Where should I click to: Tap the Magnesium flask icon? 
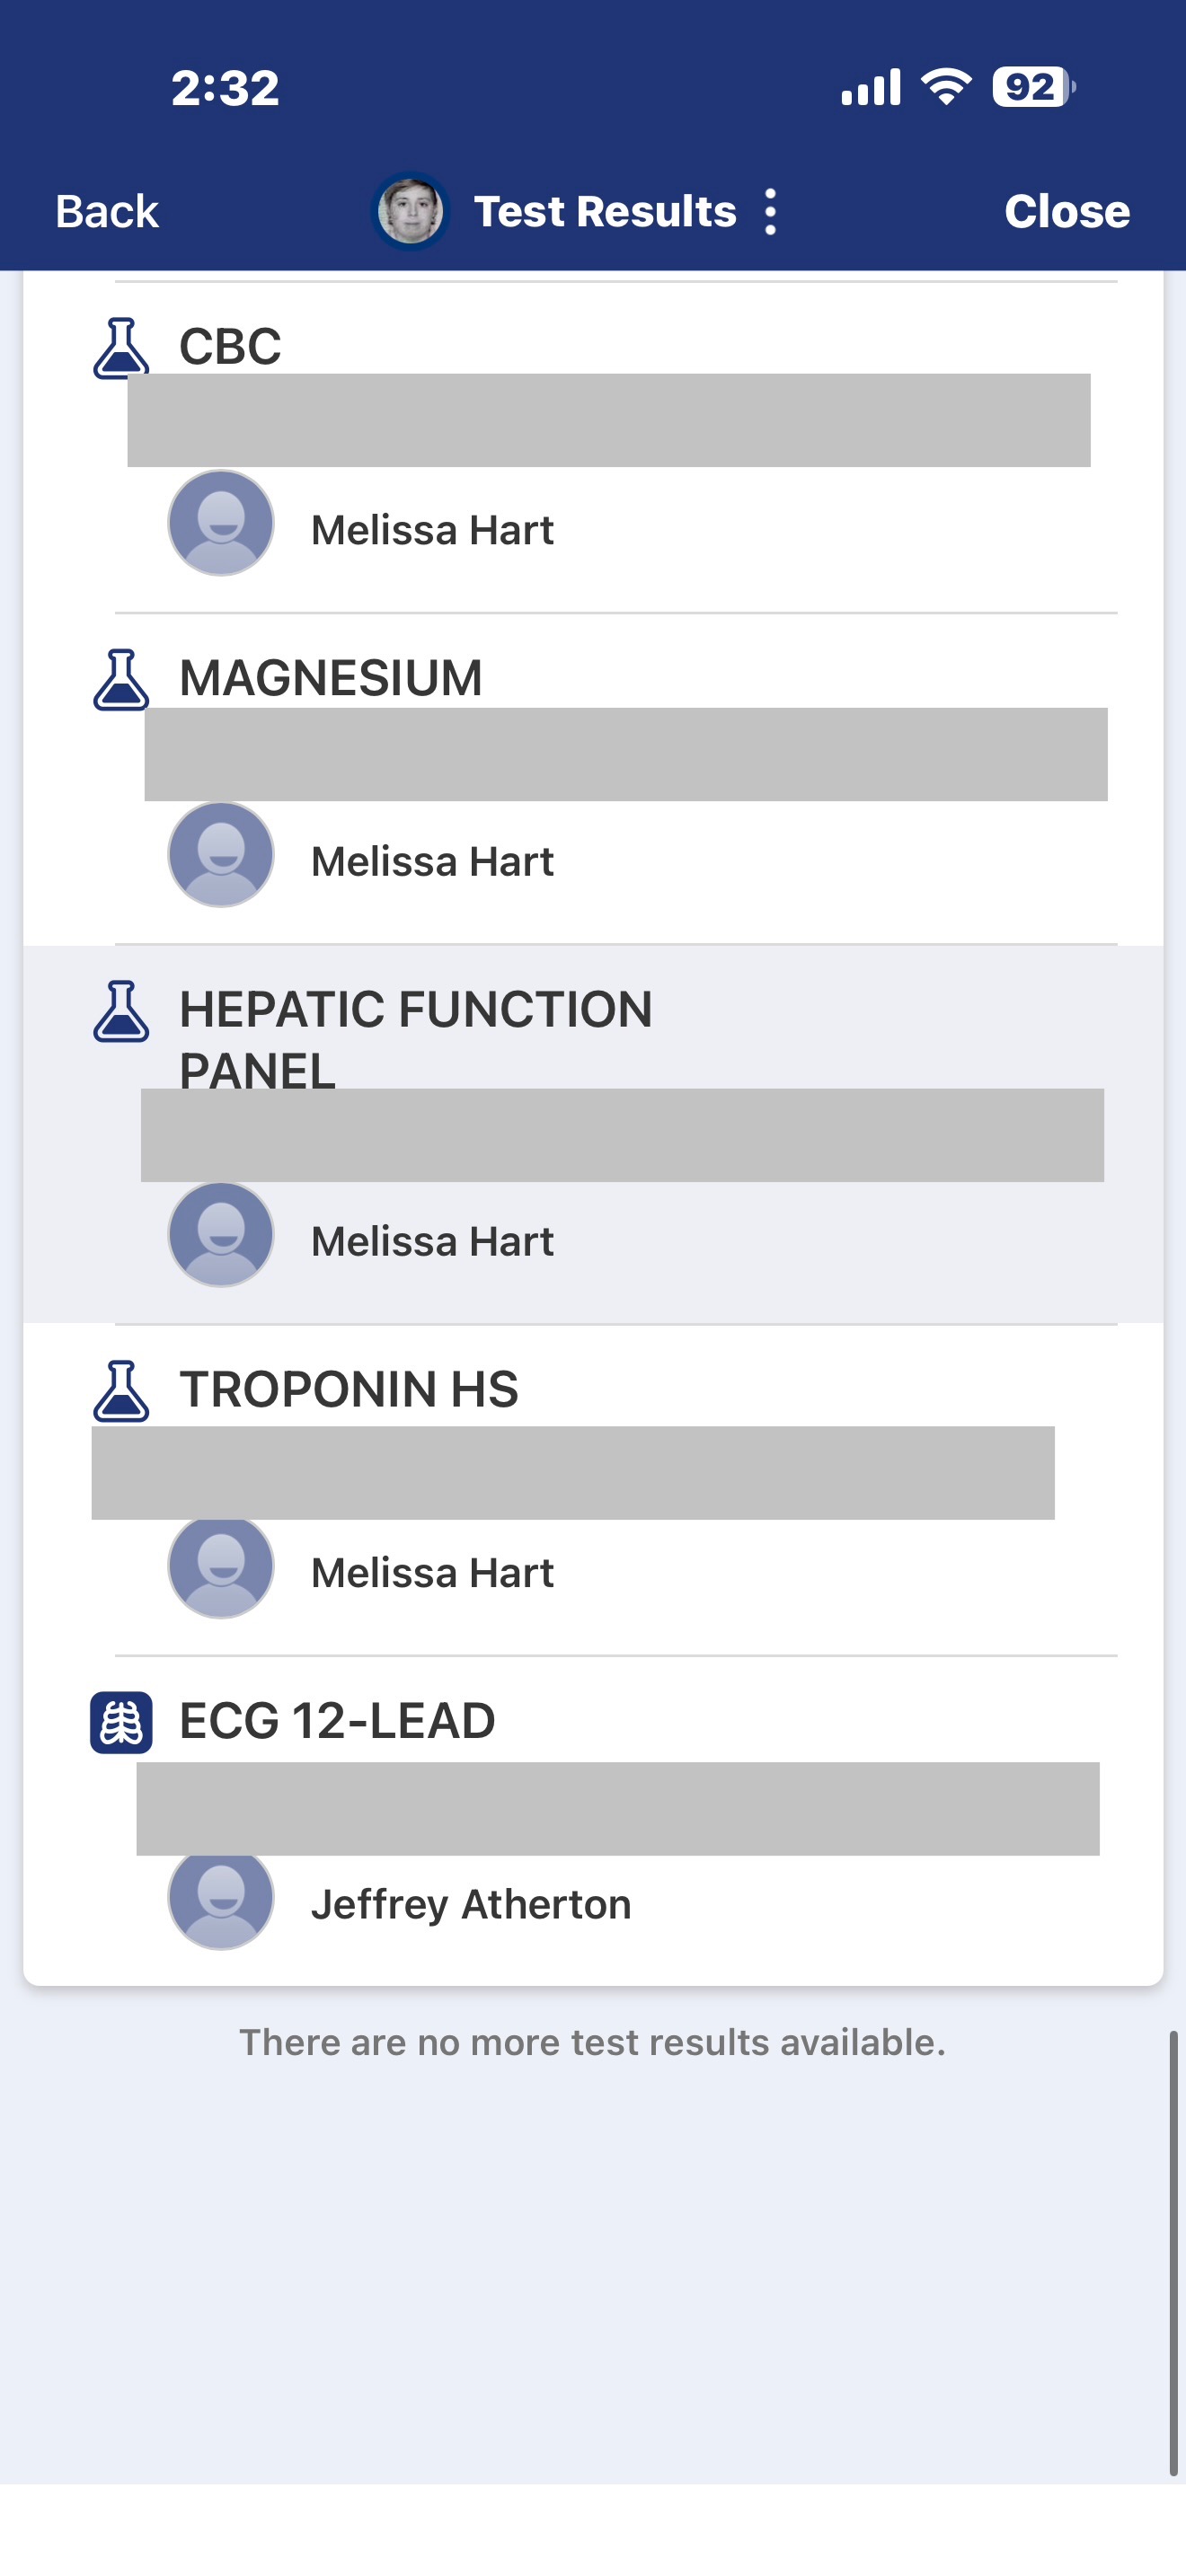click(x=121, y=679)
